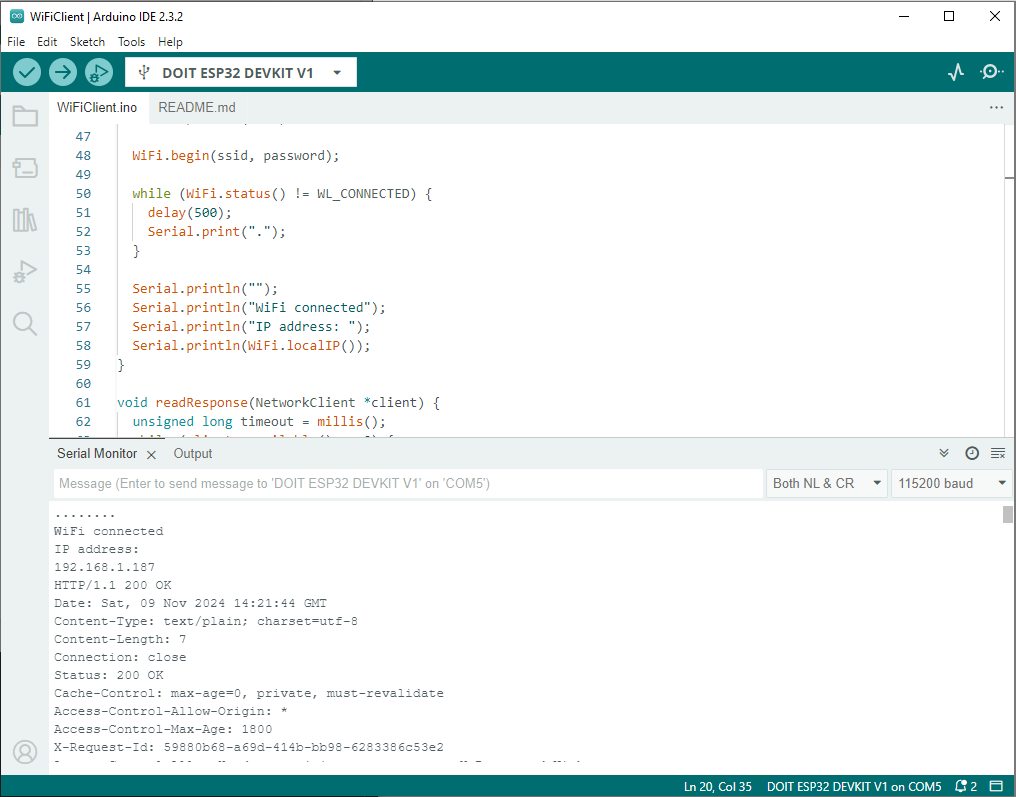Click the Arduino IDE title bar app icon
The width and height of the screenshot is (1016, 797).
point(17,16)
